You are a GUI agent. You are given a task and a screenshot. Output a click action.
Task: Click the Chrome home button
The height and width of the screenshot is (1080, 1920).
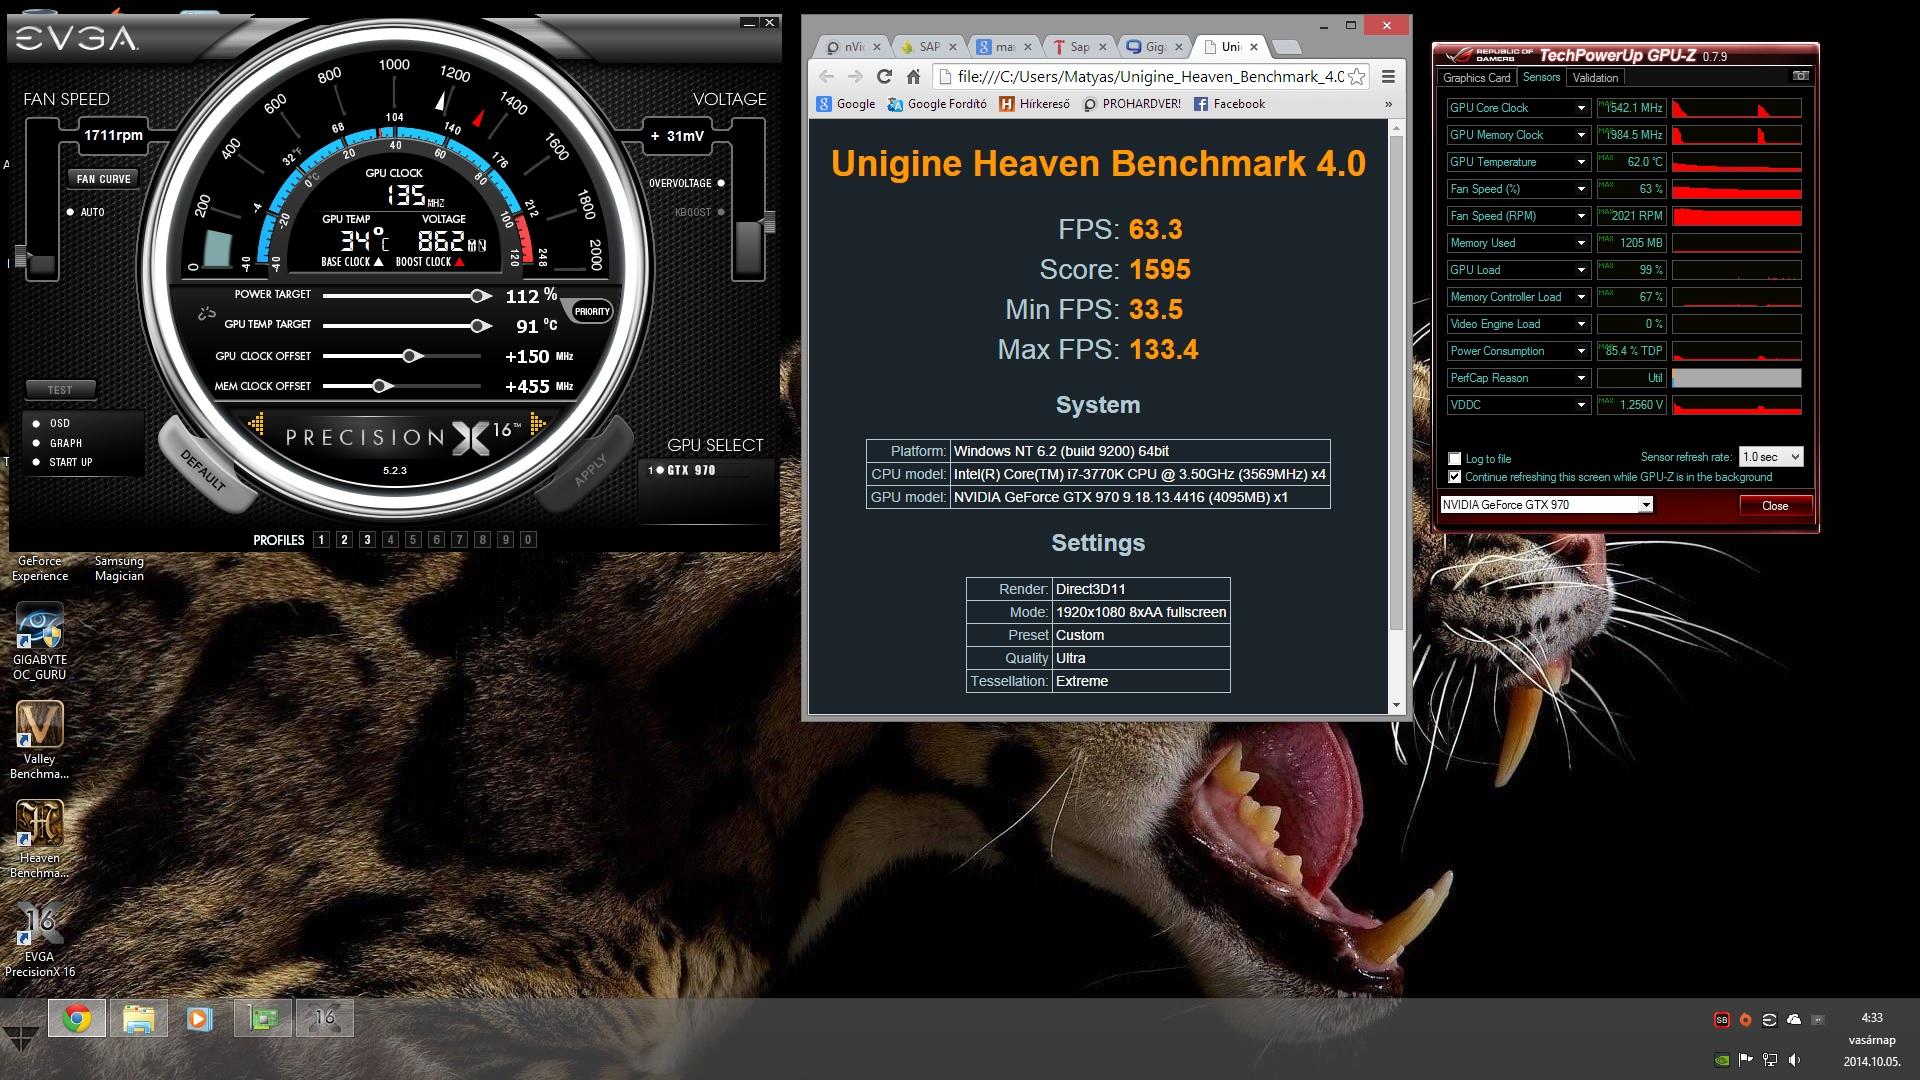coord(913,77)
